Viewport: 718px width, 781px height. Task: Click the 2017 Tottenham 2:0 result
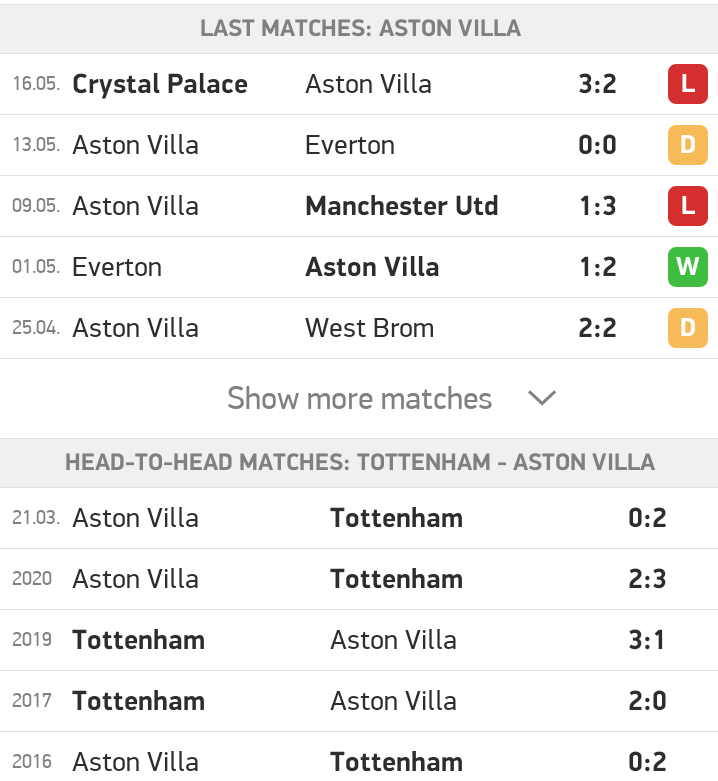point(647,701)
